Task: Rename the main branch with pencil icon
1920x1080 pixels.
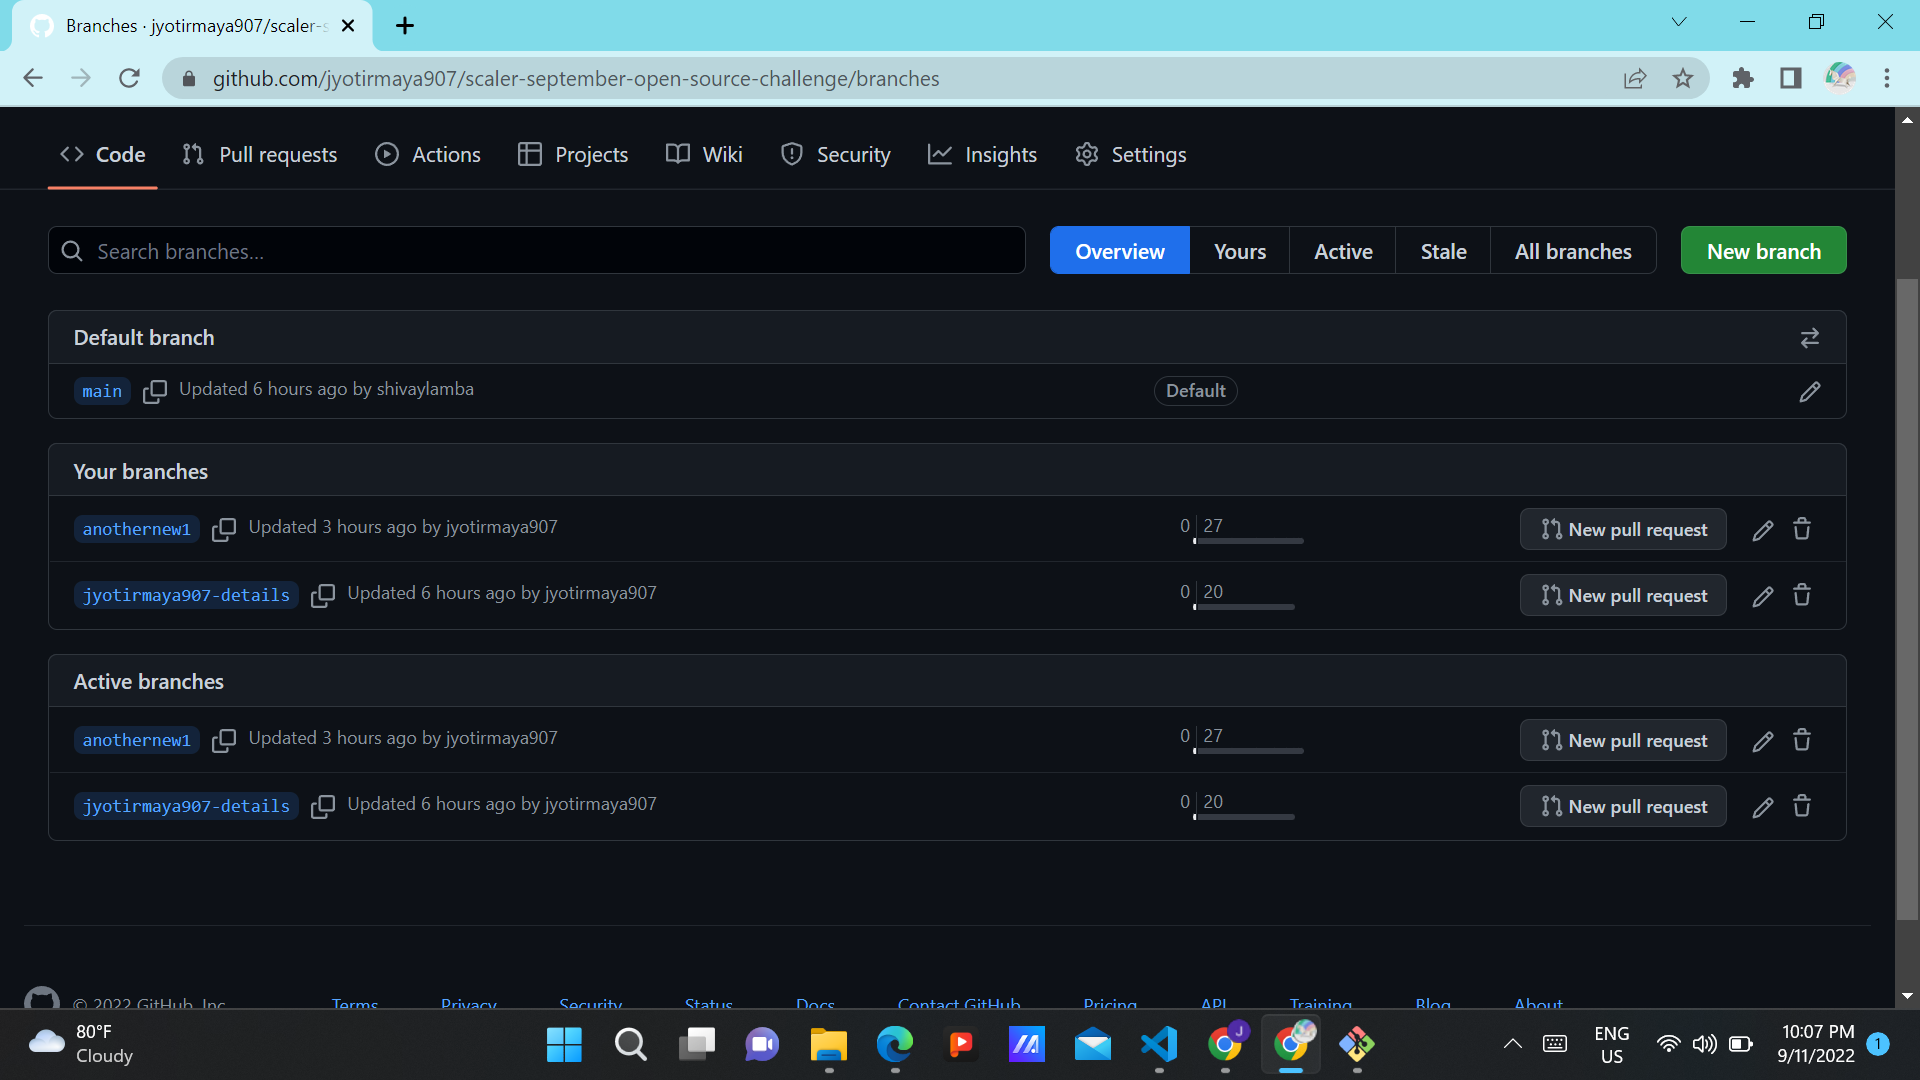Action: point(1809,391)
